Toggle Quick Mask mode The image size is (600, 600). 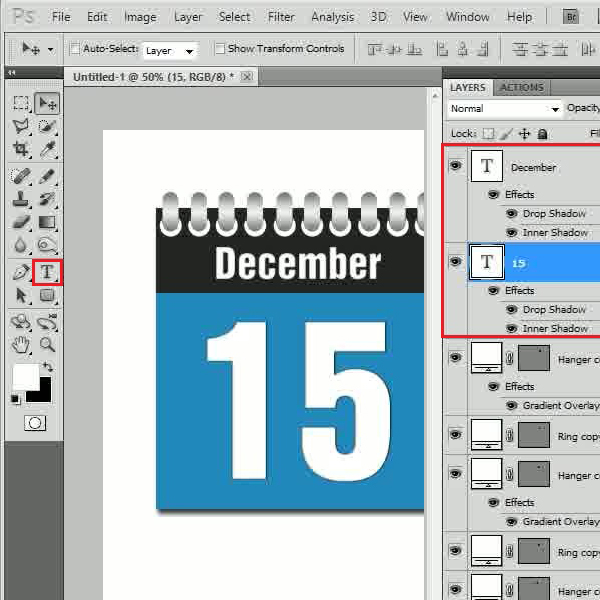[35, 423]
